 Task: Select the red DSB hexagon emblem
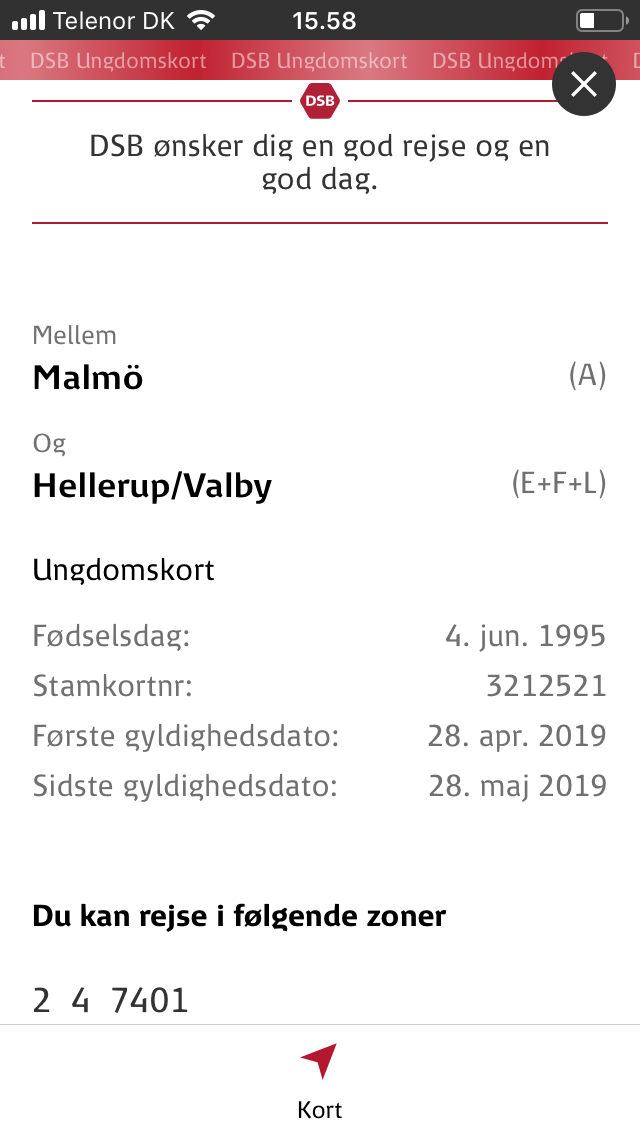[319, 100]
